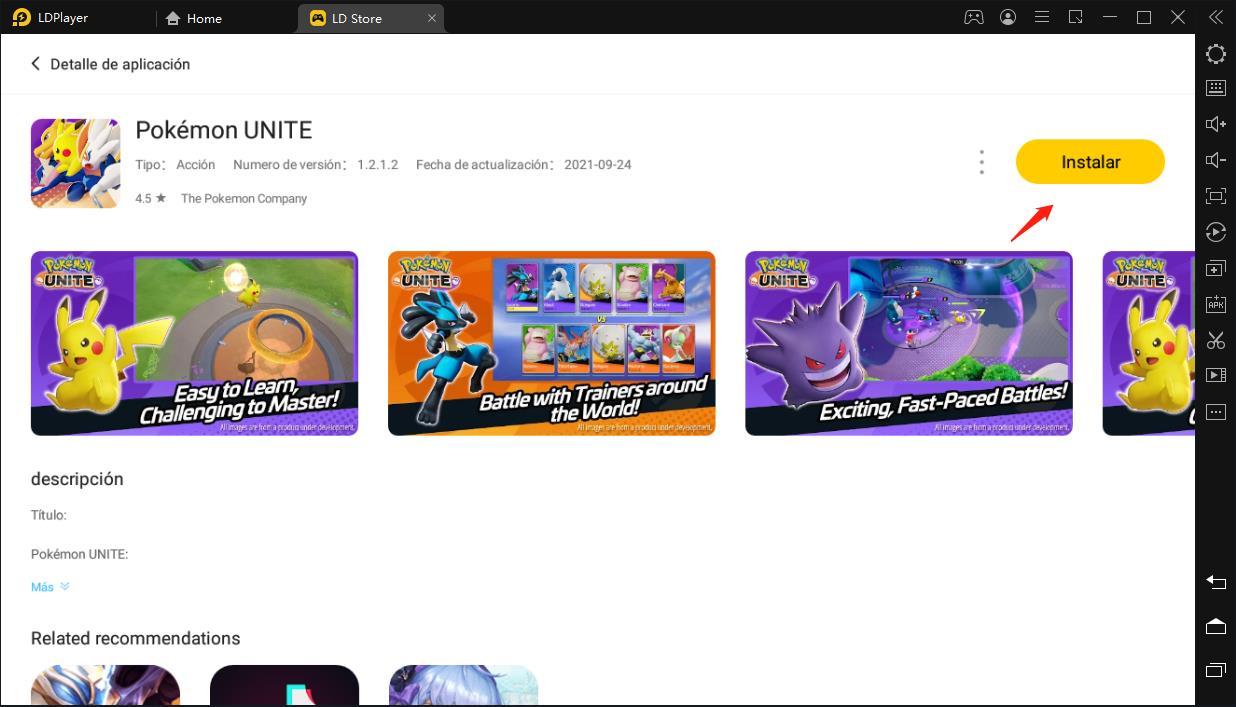Click the Pokémon UNITE app icon
1236x707 pixels.
(75, 163)
